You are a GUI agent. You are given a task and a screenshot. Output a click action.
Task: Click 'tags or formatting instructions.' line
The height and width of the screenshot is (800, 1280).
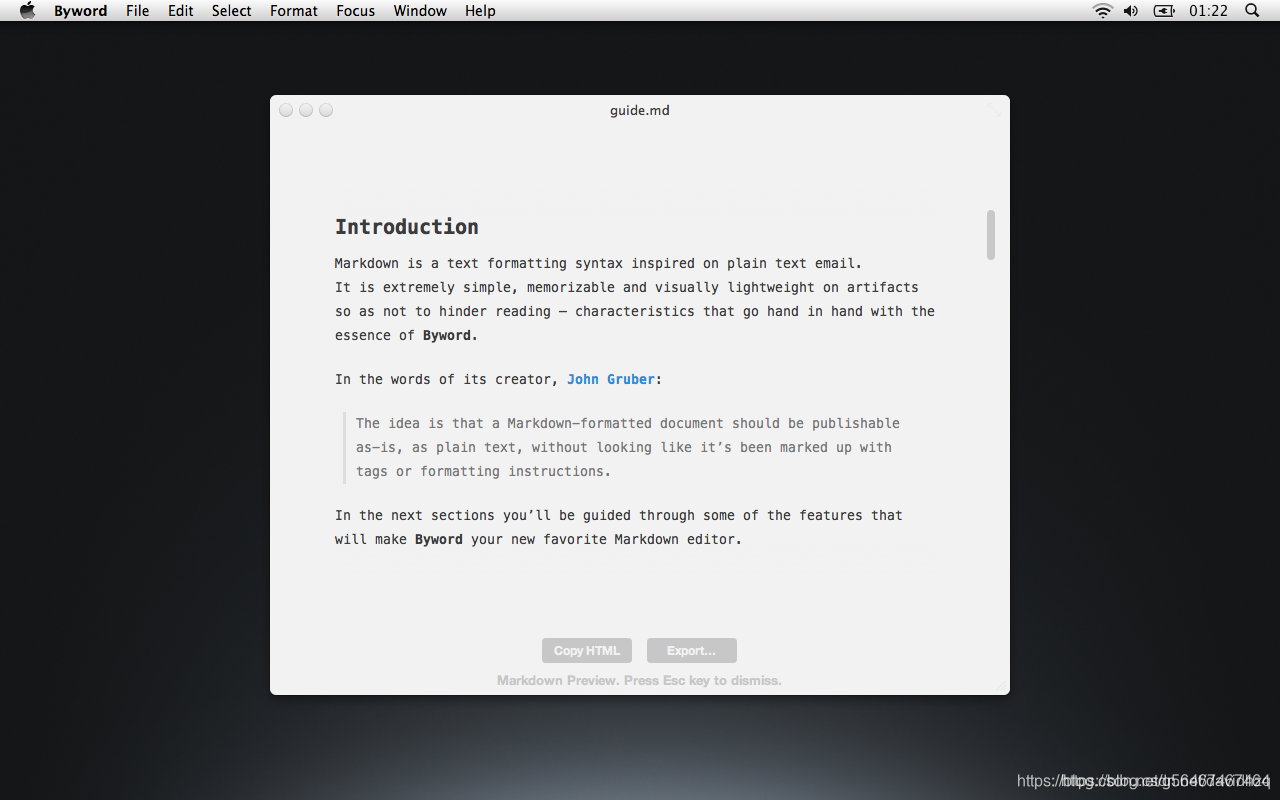(x=483, y=471)
